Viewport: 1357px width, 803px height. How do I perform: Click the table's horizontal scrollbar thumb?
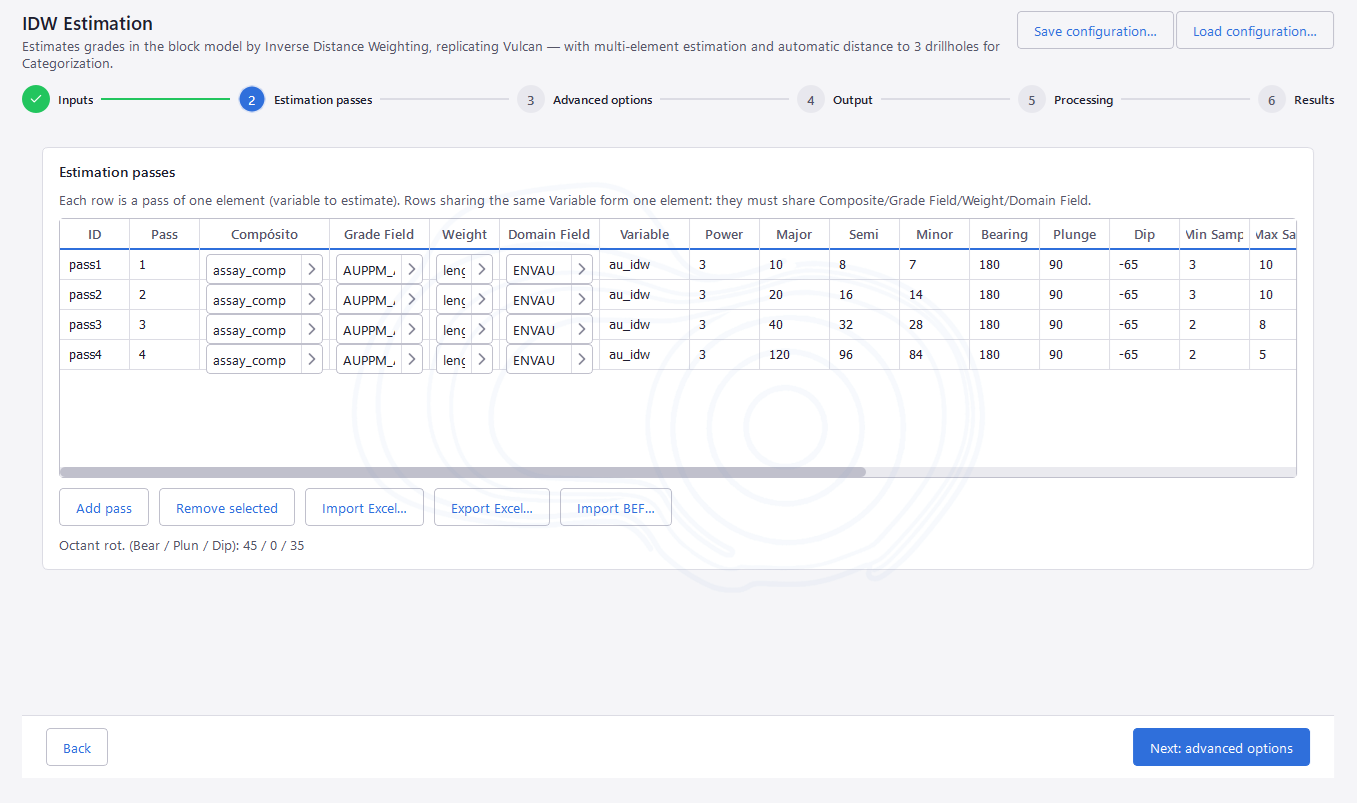click(x=463, y=472)
